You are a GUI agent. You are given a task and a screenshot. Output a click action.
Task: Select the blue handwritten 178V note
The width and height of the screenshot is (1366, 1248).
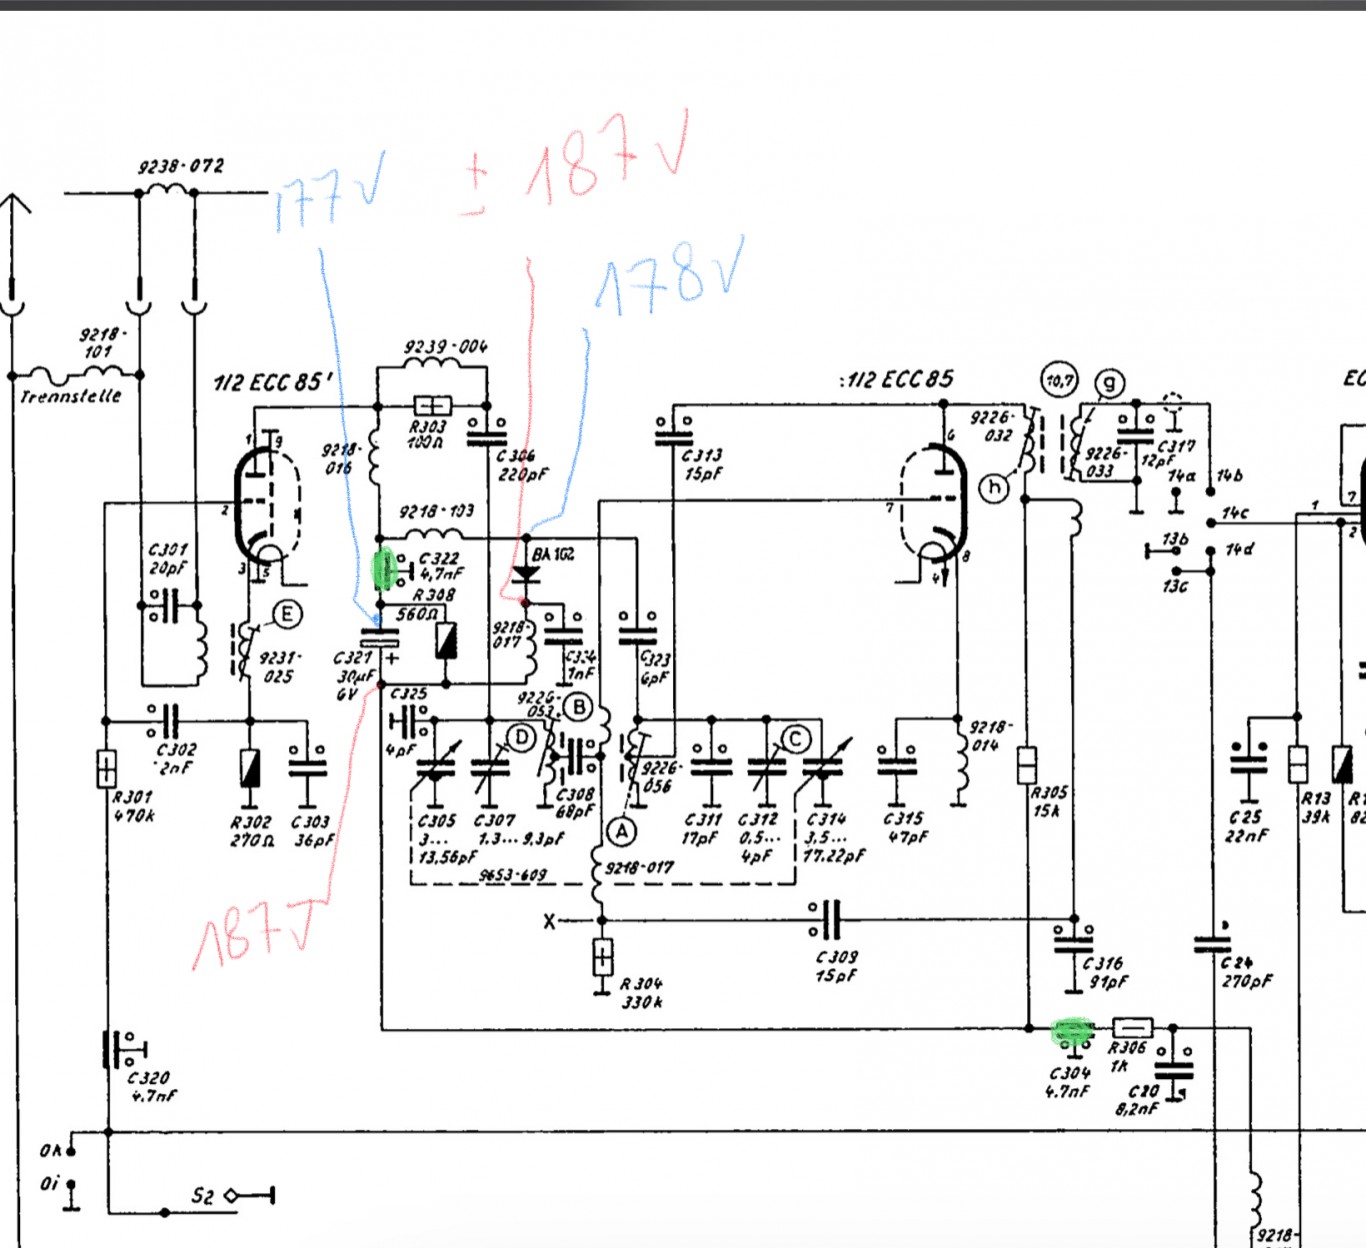tap(670, 277)
